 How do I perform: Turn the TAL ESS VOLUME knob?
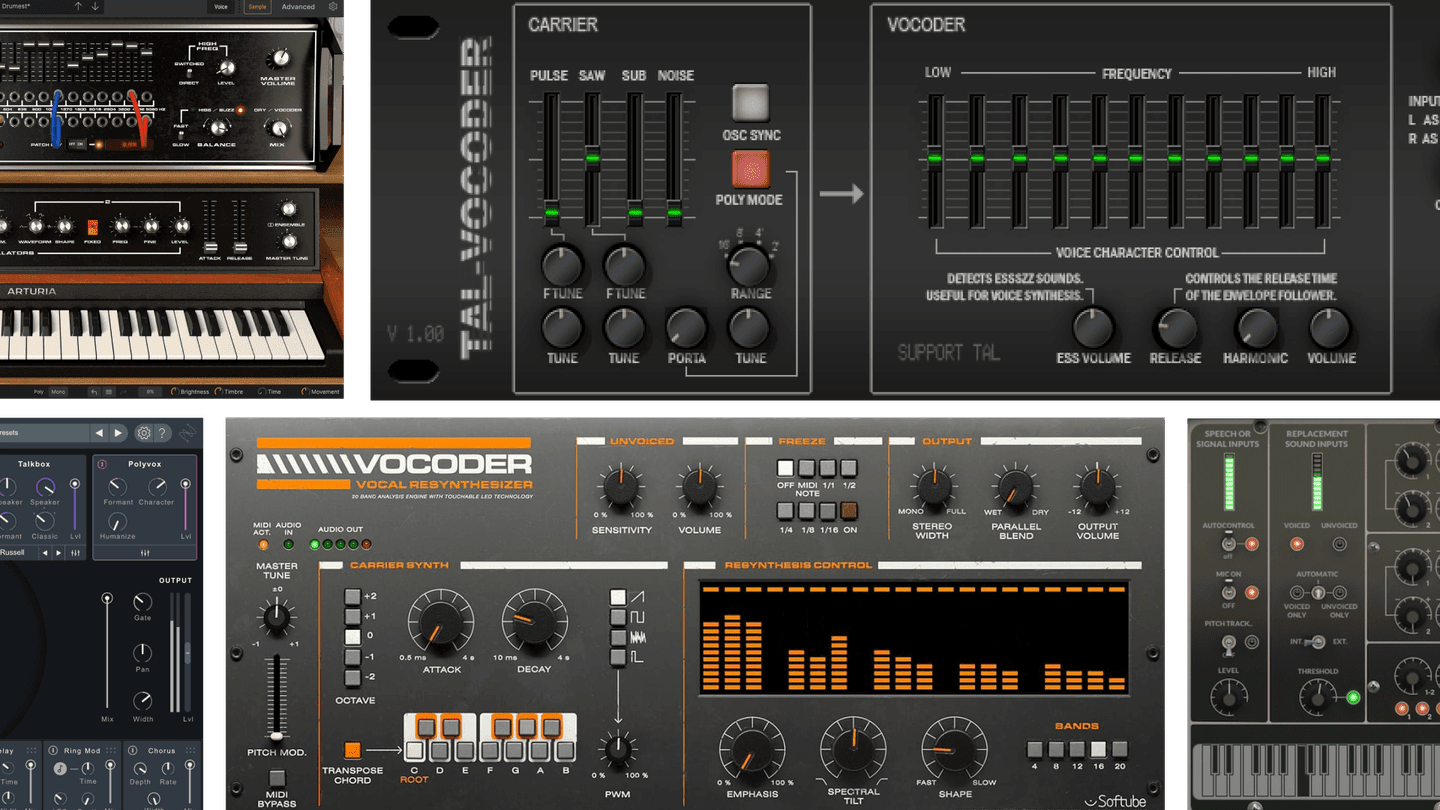click(x=1093, y=326)
